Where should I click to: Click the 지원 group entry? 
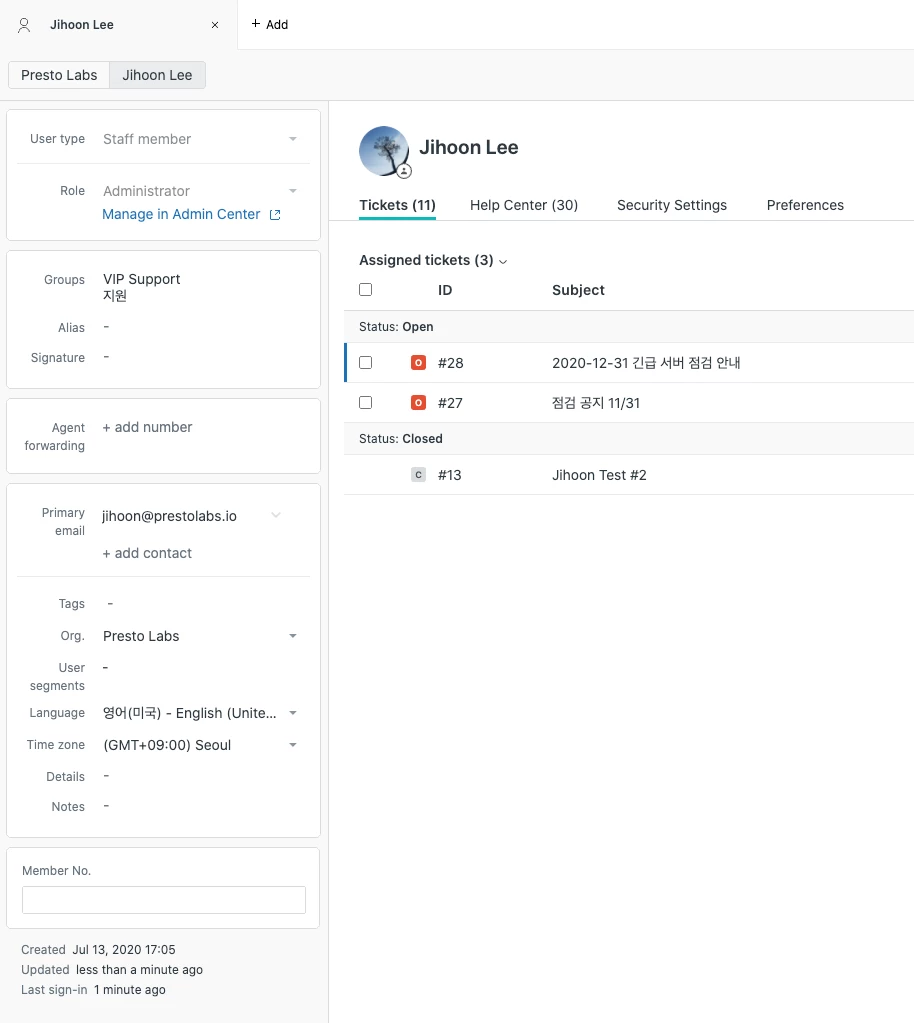[x=115, y=296]
